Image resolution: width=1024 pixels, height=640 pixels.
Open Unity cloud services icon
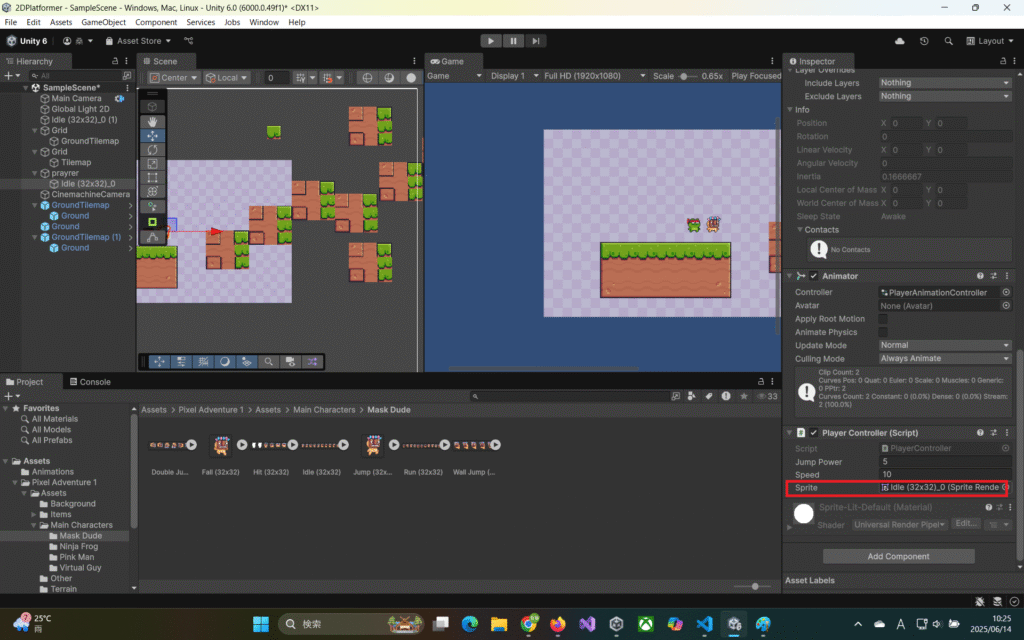tap(899, 40)
